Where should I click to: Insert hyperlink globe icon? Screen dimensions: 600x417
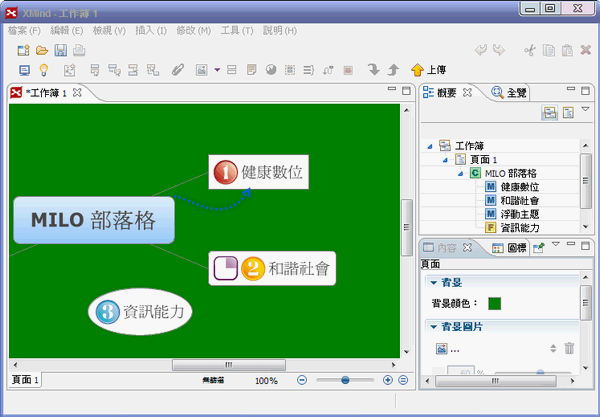[x=271, y=70]
